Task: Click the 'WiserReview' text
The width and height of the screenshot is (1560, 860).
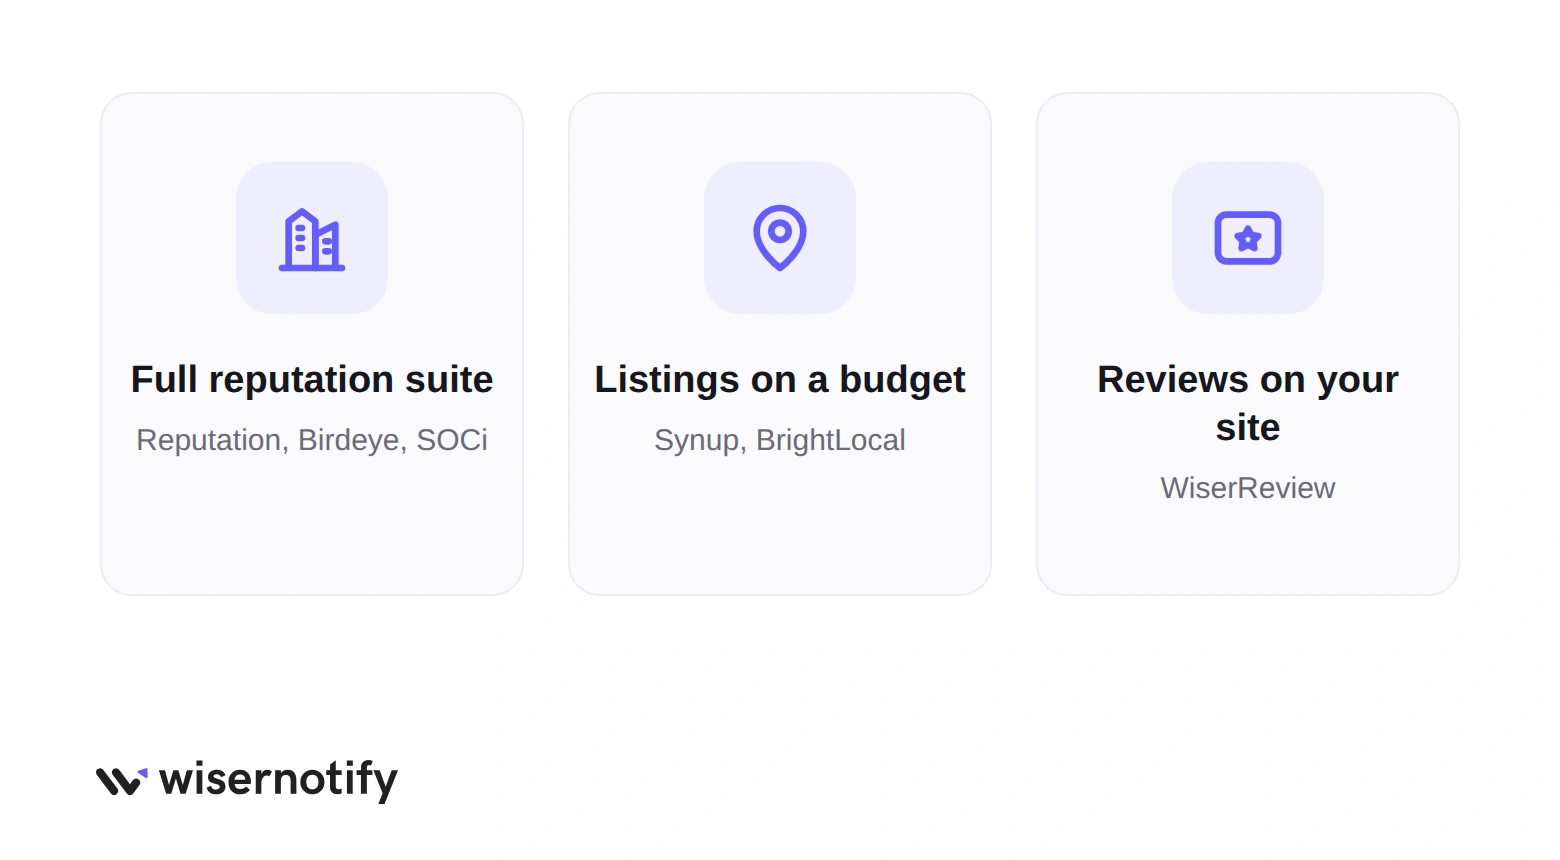Action: pos(1248,488)
